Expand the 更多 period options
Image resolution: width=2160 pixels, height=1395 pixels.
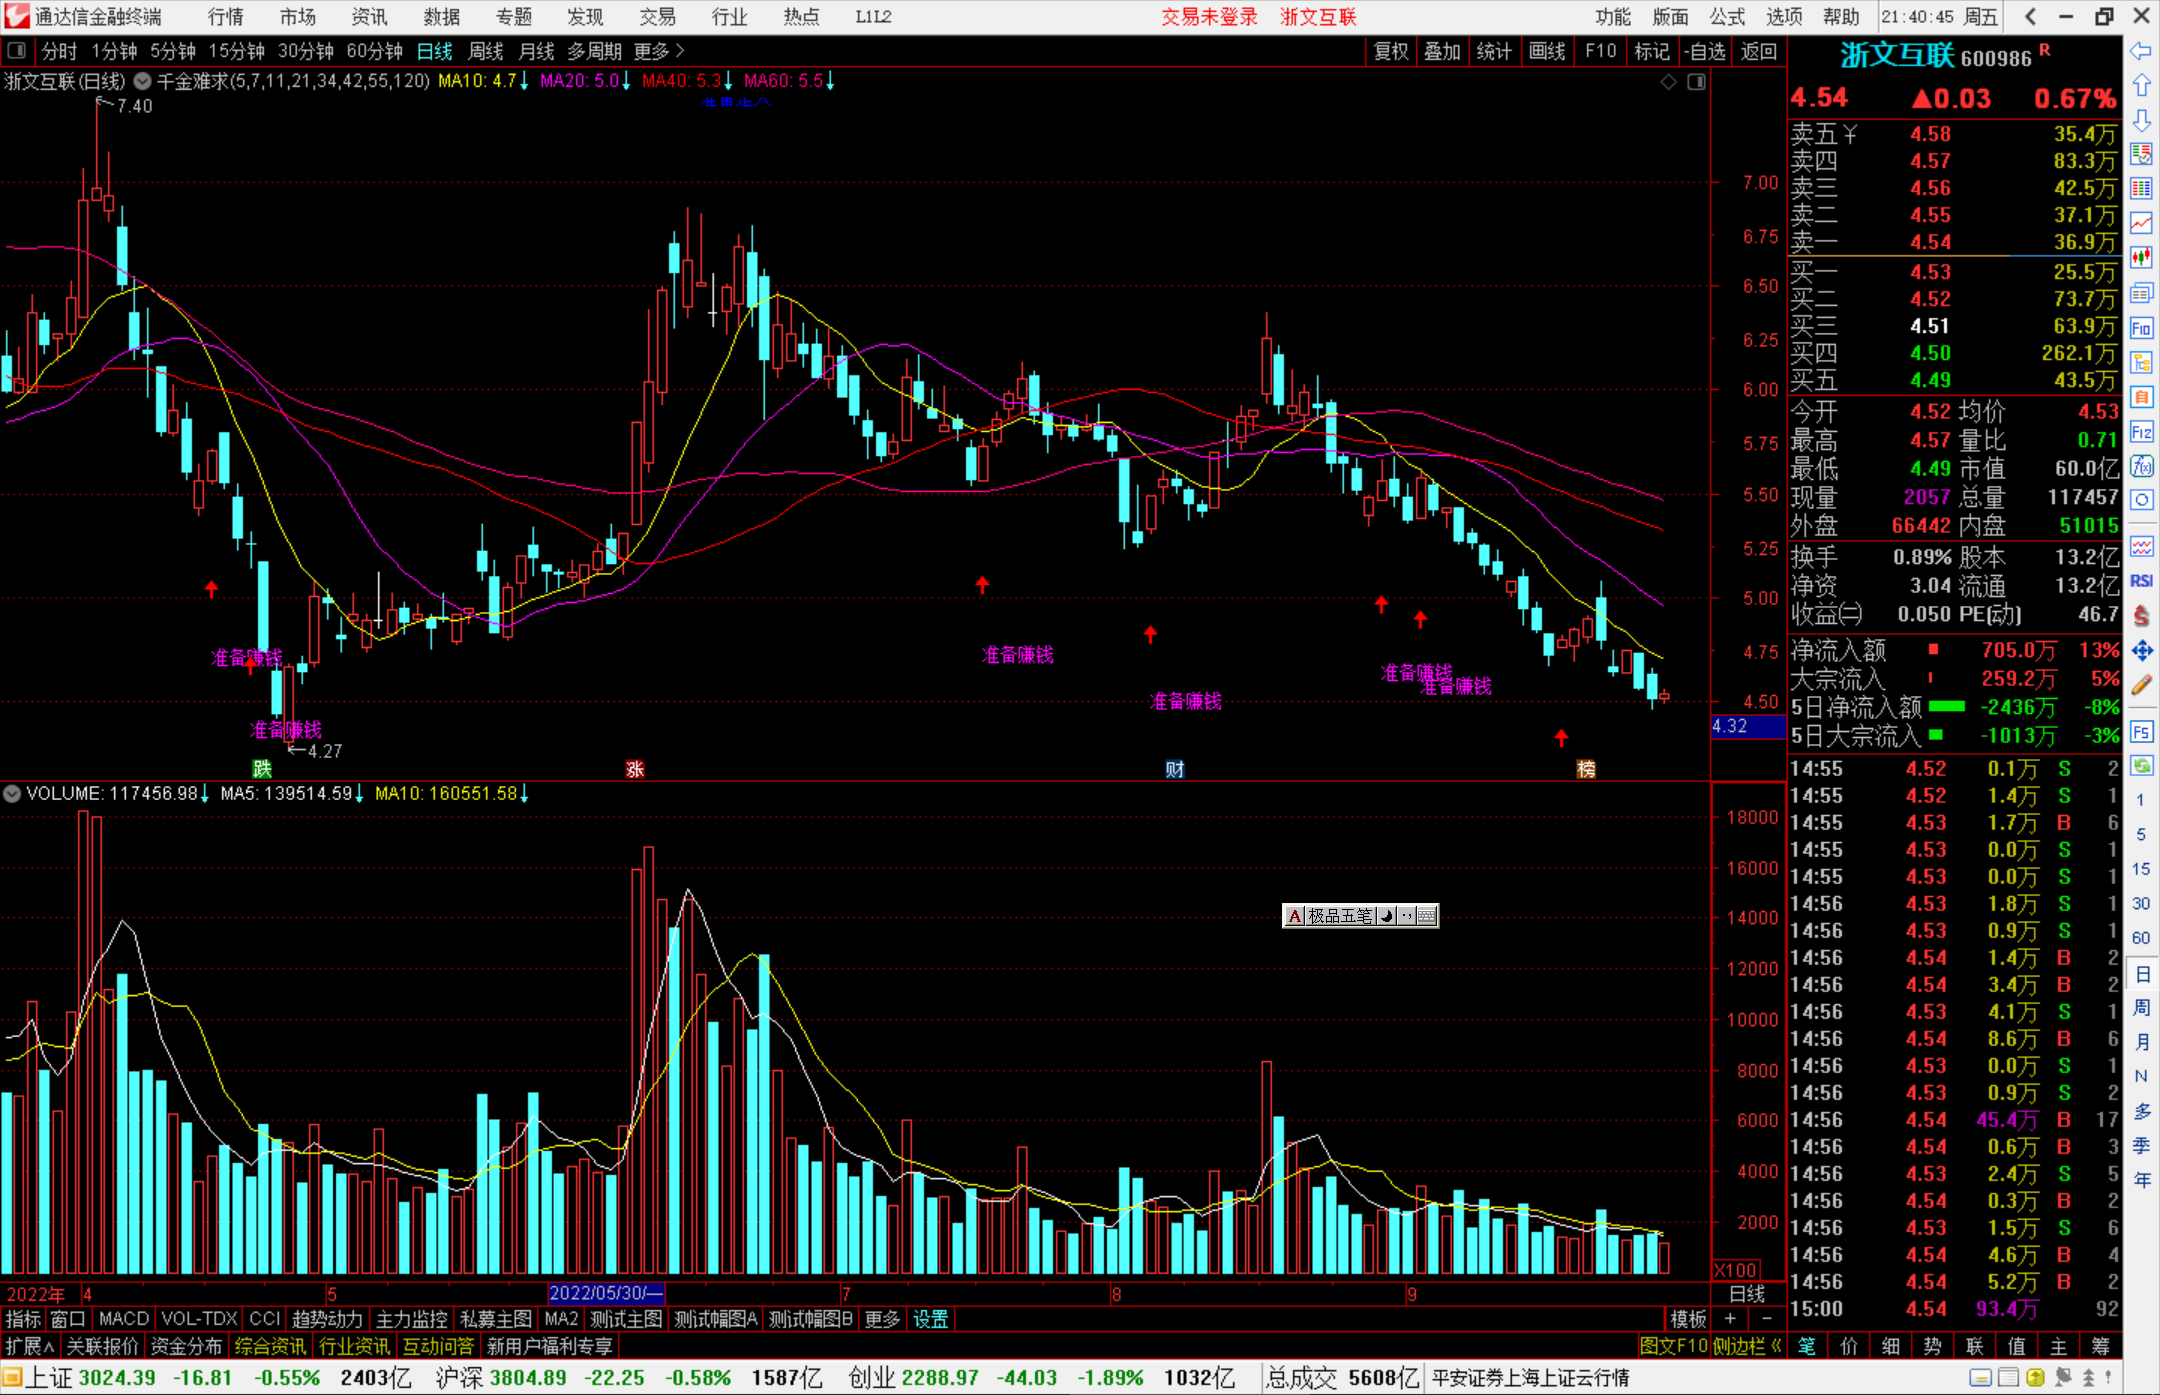[x=659, y=51]
